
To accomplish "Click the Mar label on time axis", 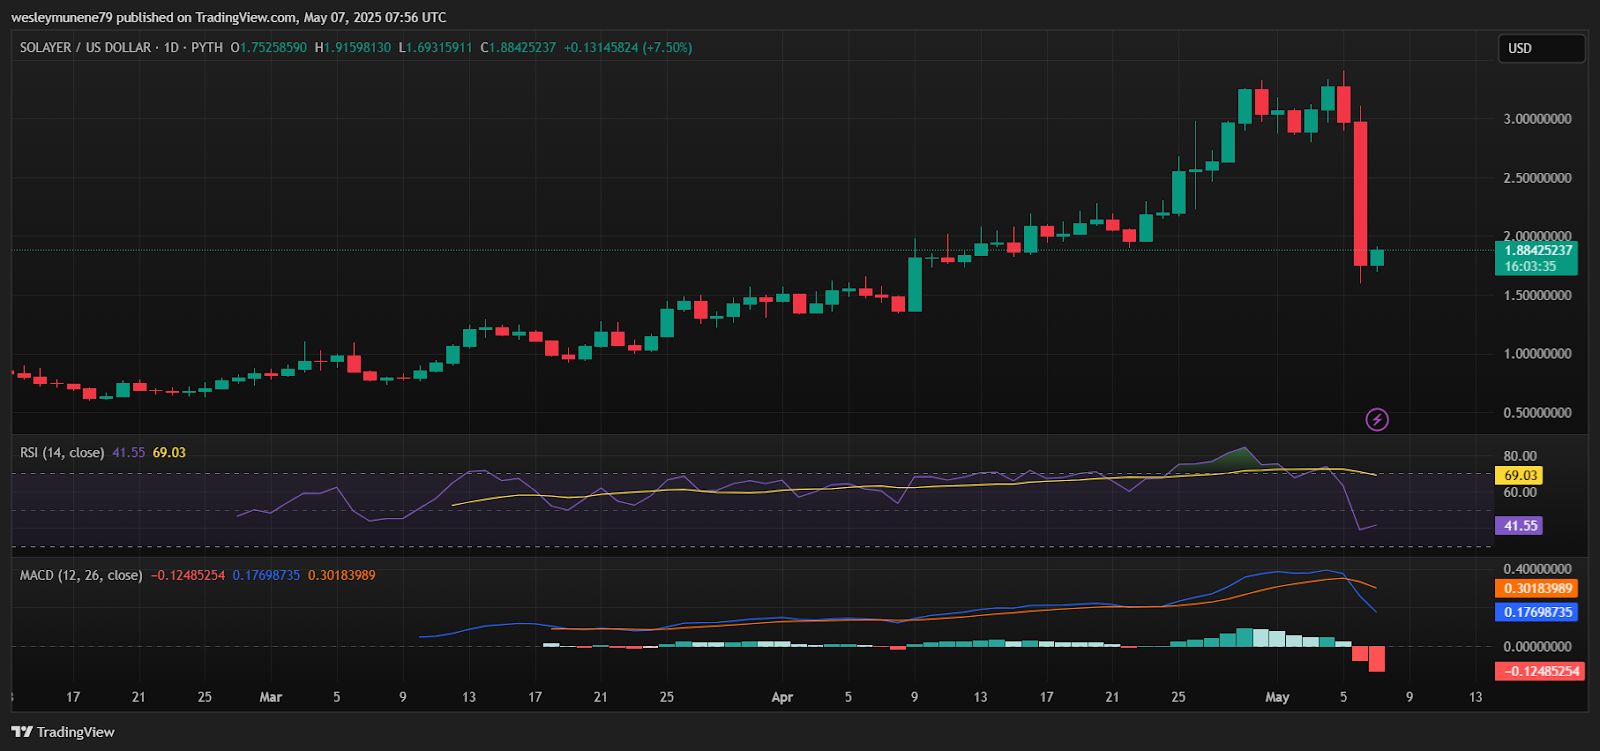I will 270,697.
